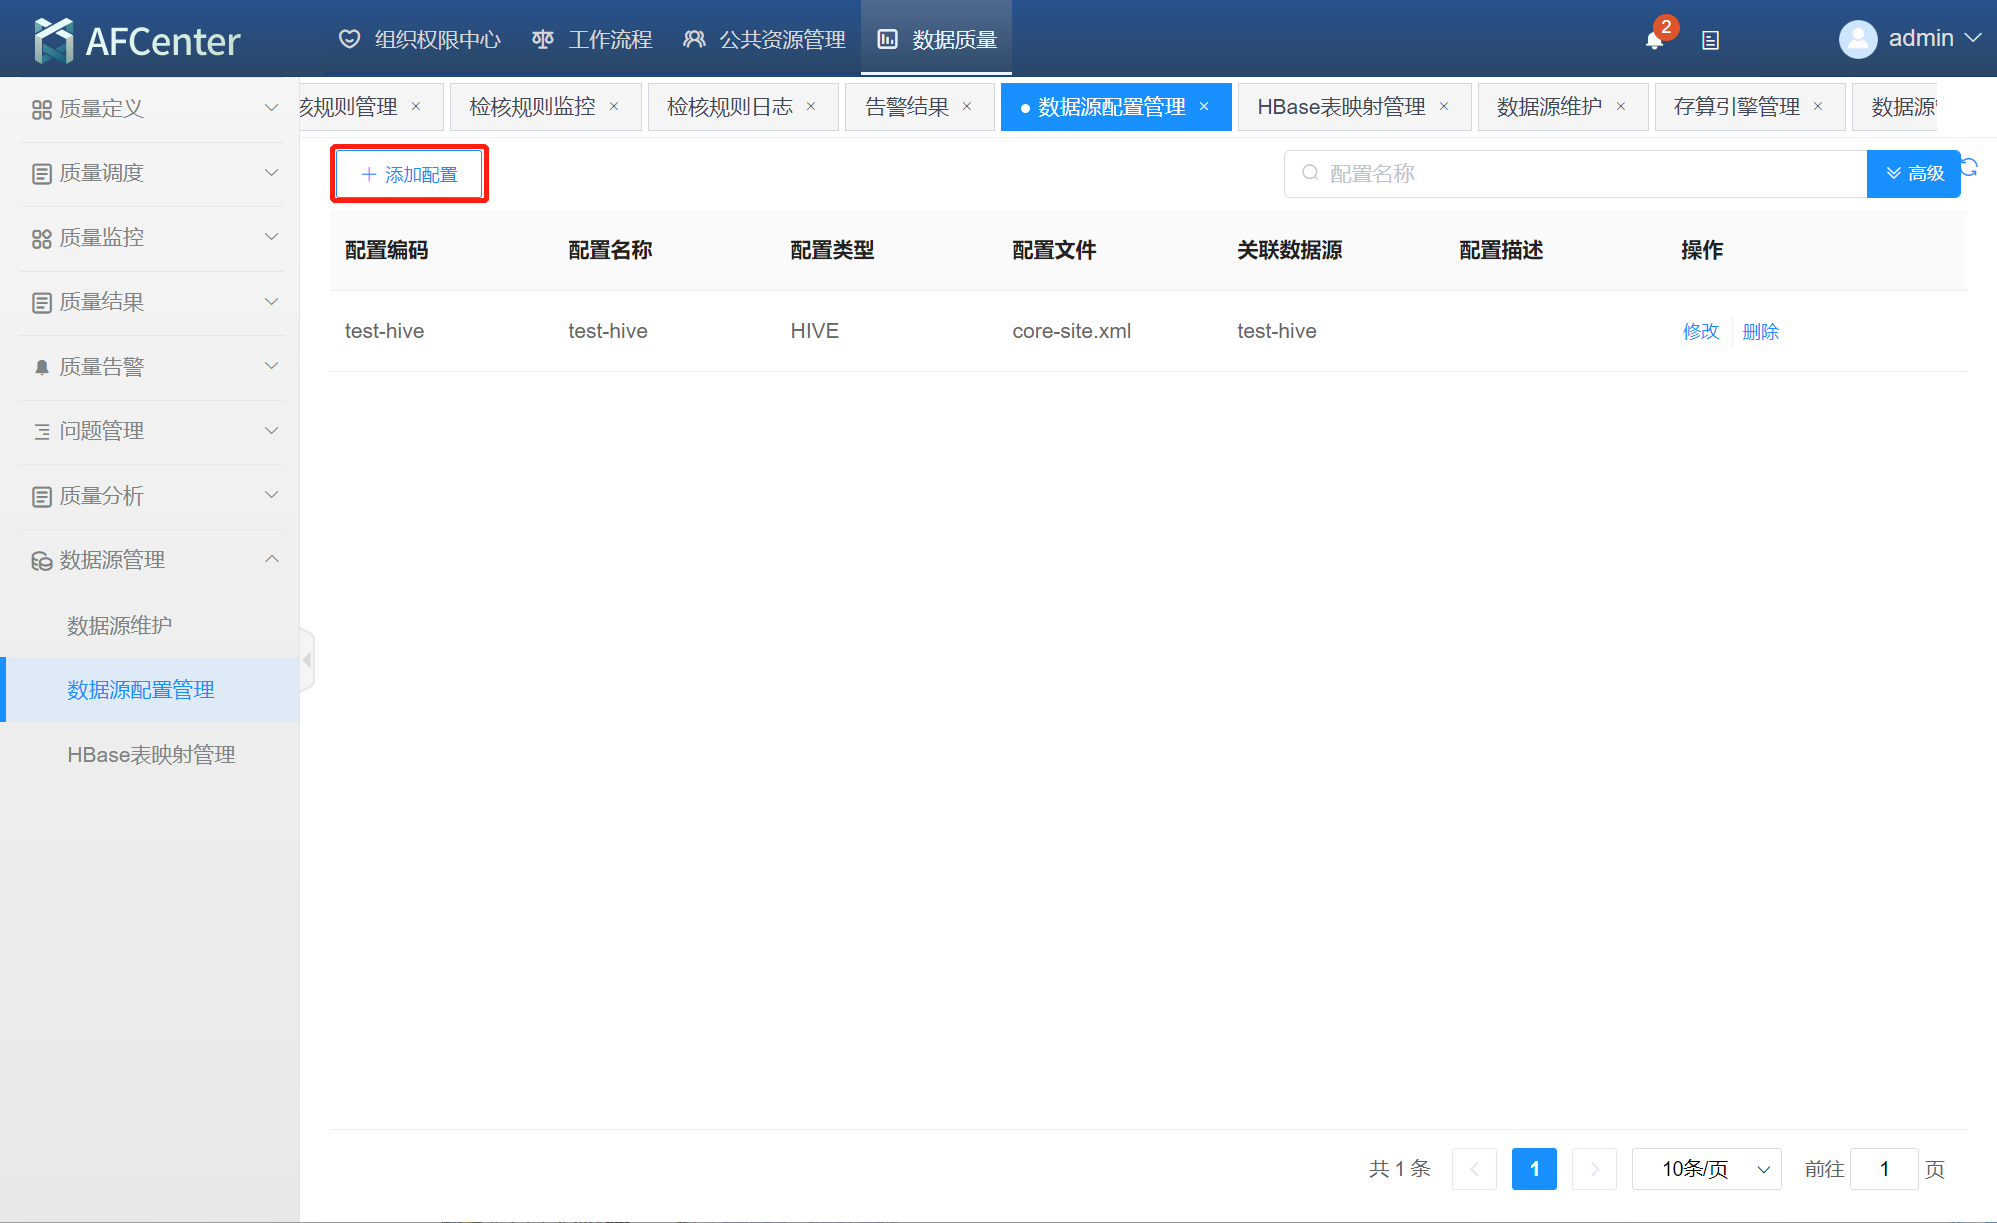Viewport: 1997px width, 1223px height.
Task: Open the 工作流程 top menu
Action: click(x=593, y=40)
